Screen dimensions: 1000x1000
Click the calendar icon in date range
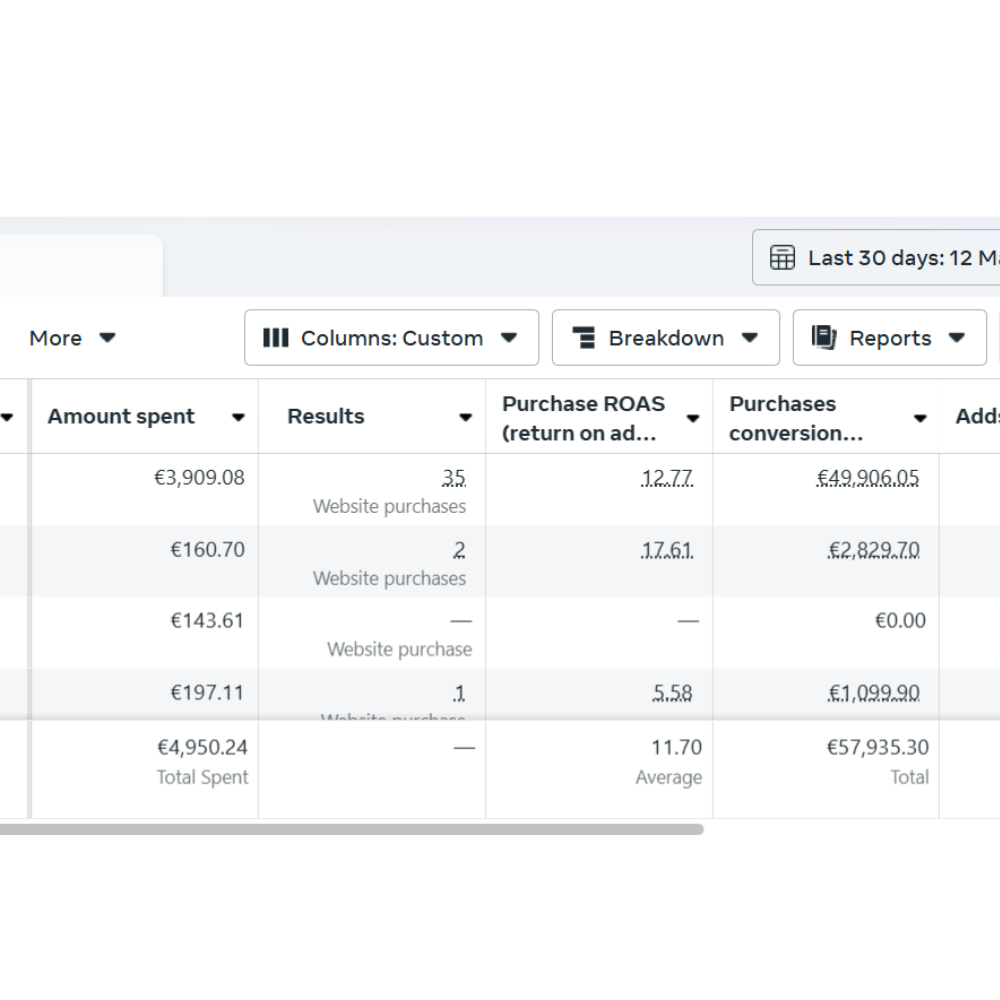tap(782, 258)
